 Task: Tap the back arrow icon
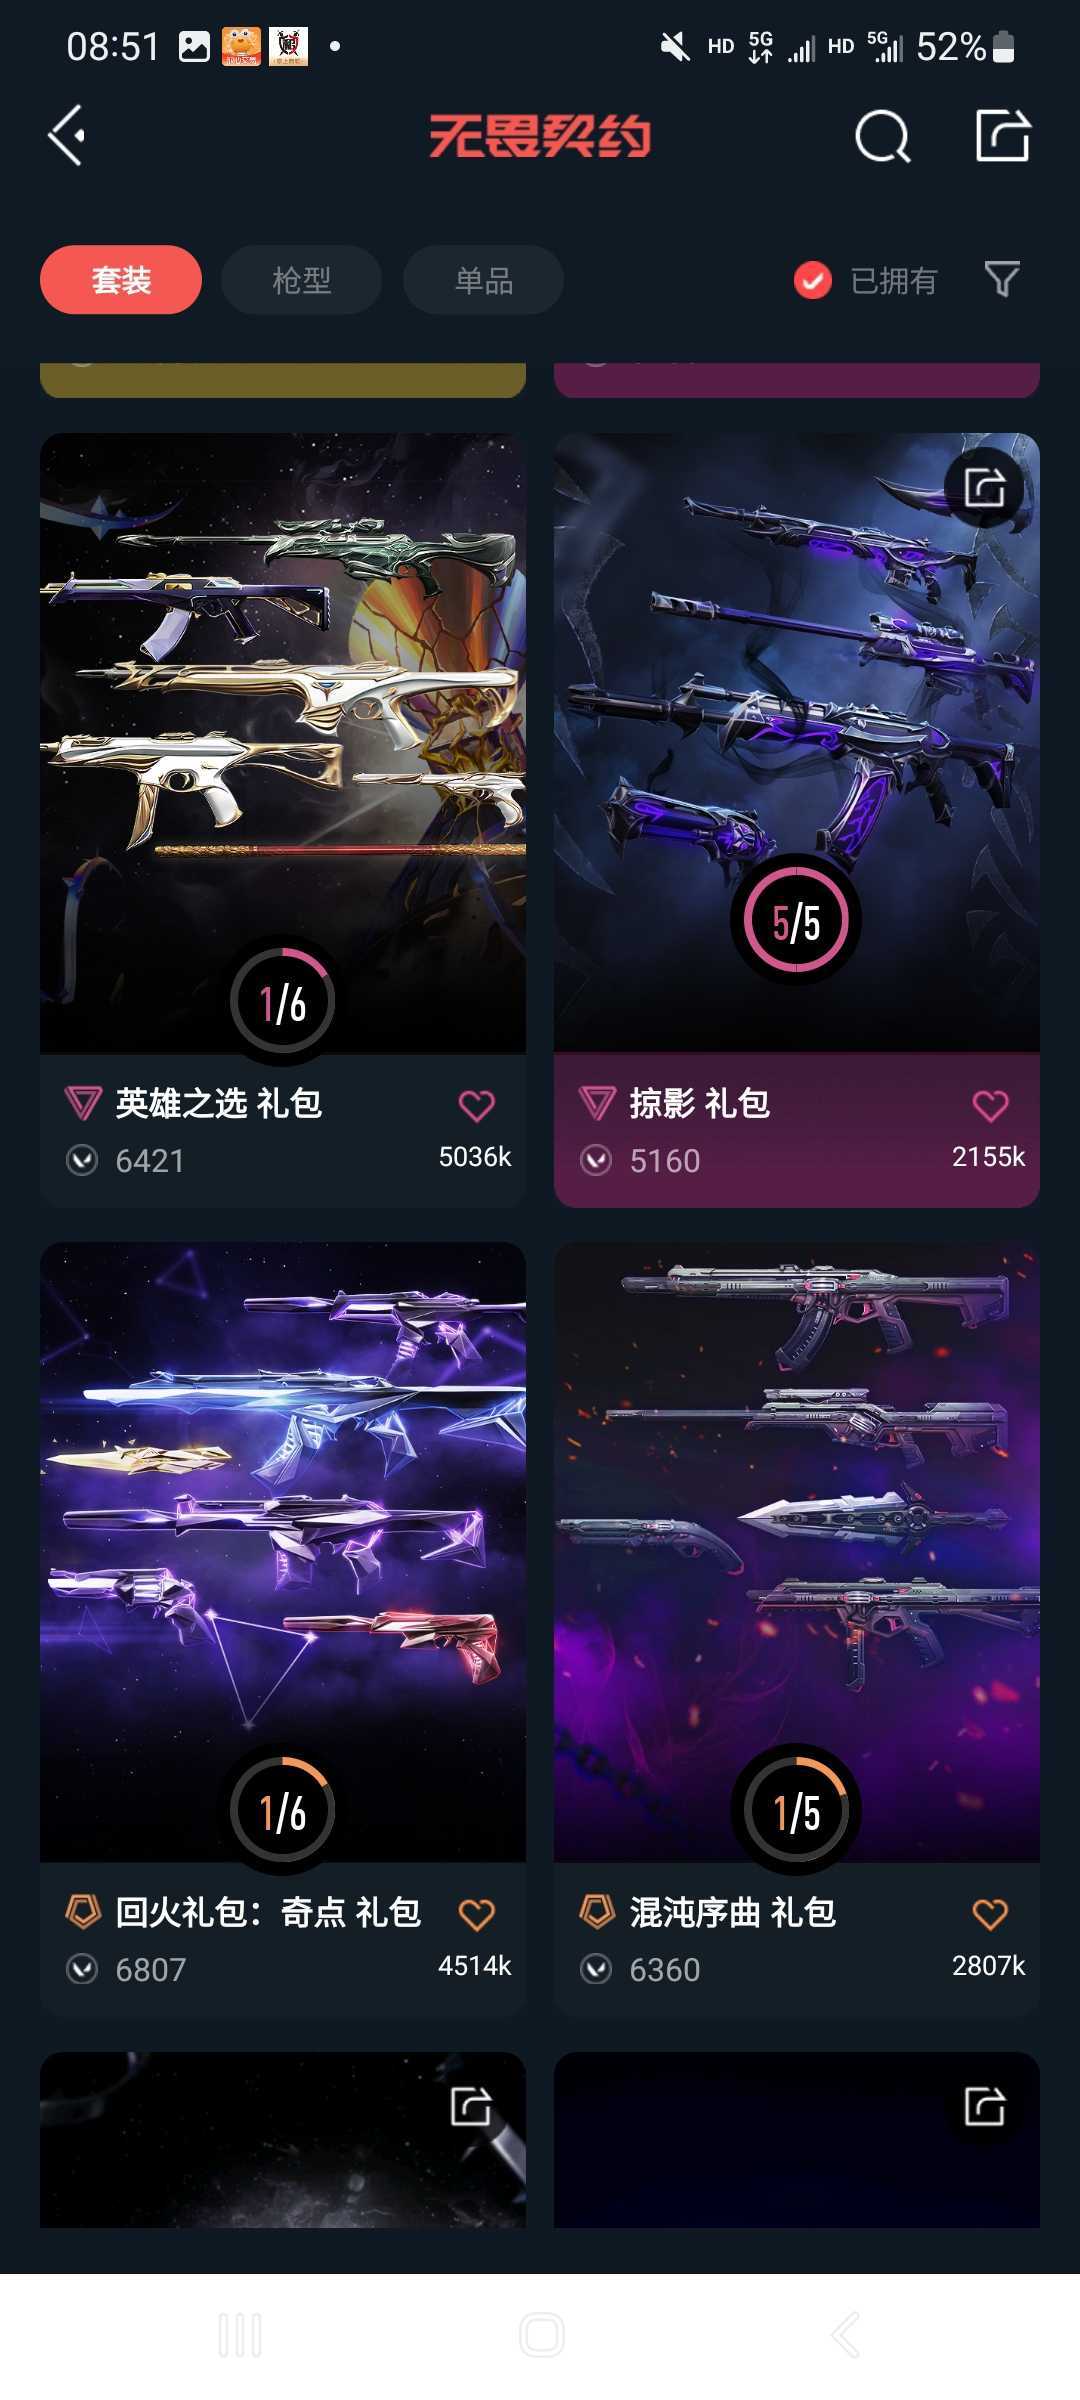tap(67, 135)
